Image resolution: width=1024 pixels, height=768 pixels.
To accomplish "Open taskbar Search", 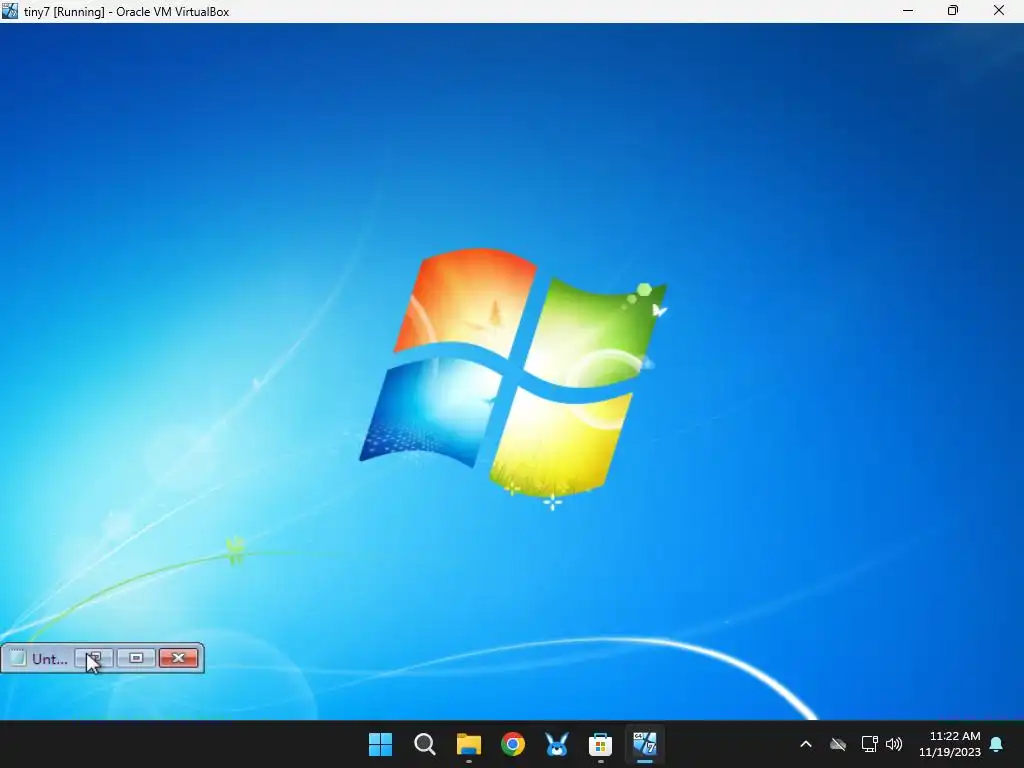I will point(424,744).
